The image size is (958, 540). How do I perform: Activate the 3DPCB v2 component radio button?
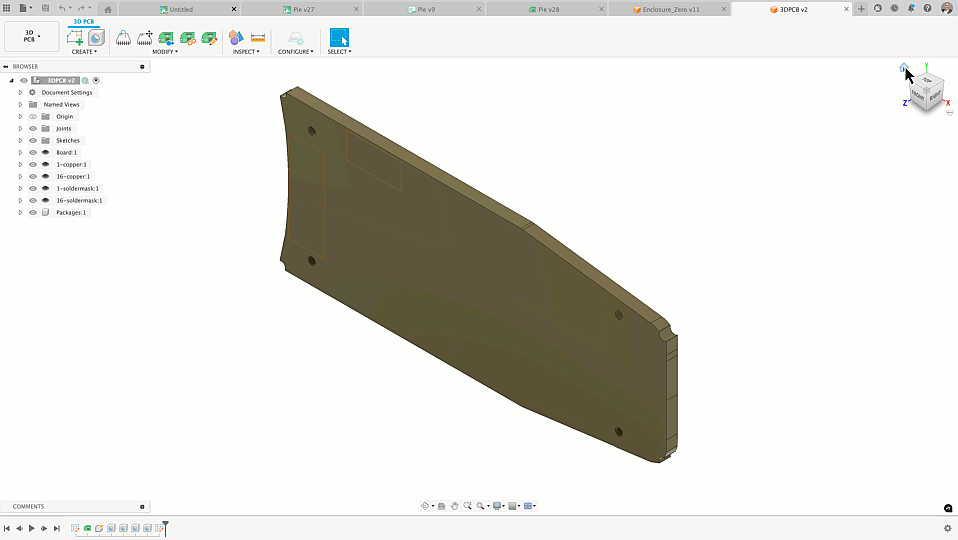pyautogui.click(x=96, y=81)
